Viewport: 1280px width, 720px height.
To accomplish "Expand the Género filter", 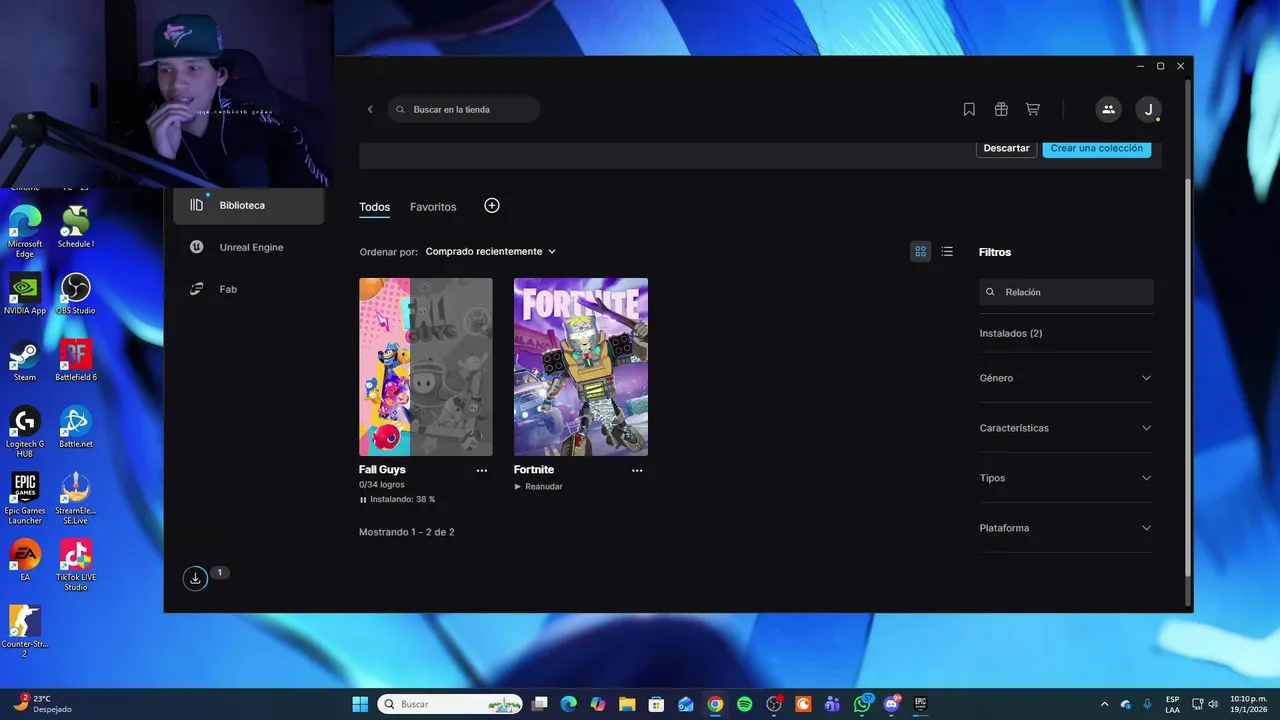I will (x=1066, y=378).
